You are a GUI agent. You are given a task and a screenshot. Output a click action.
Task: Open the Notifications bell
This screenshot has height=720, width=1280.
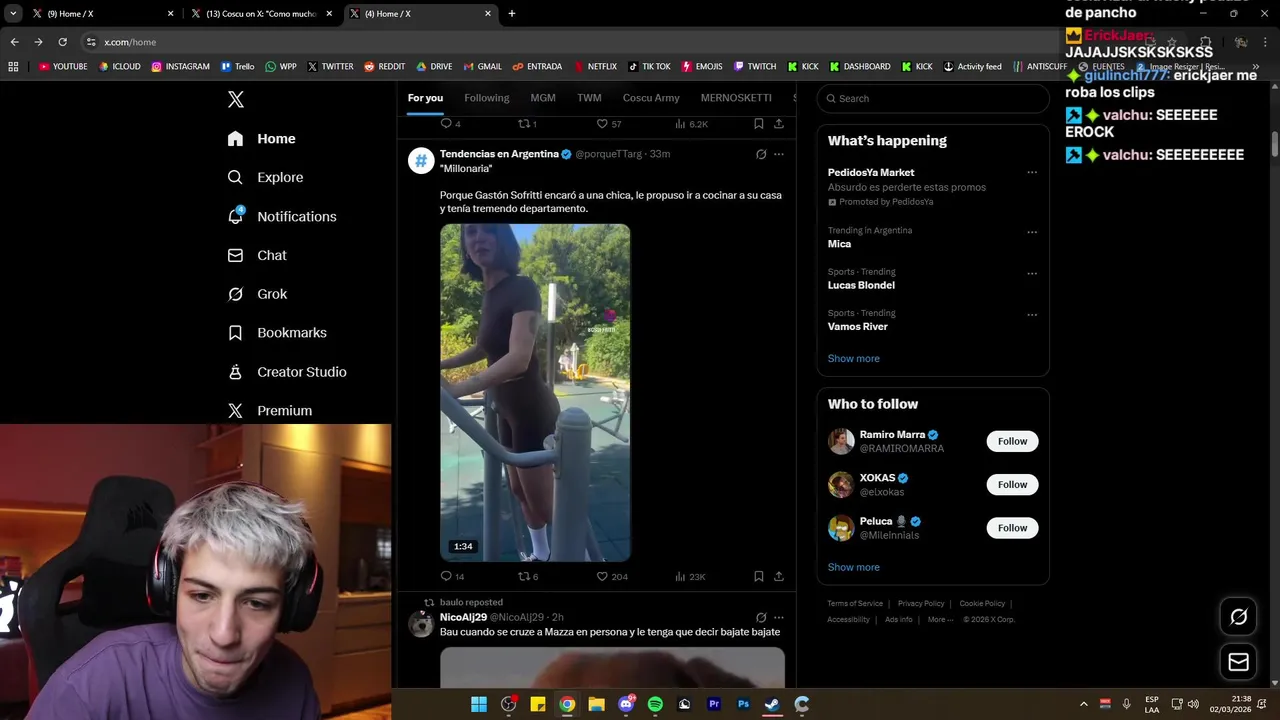pyautogui.click(x=282, y=216)
